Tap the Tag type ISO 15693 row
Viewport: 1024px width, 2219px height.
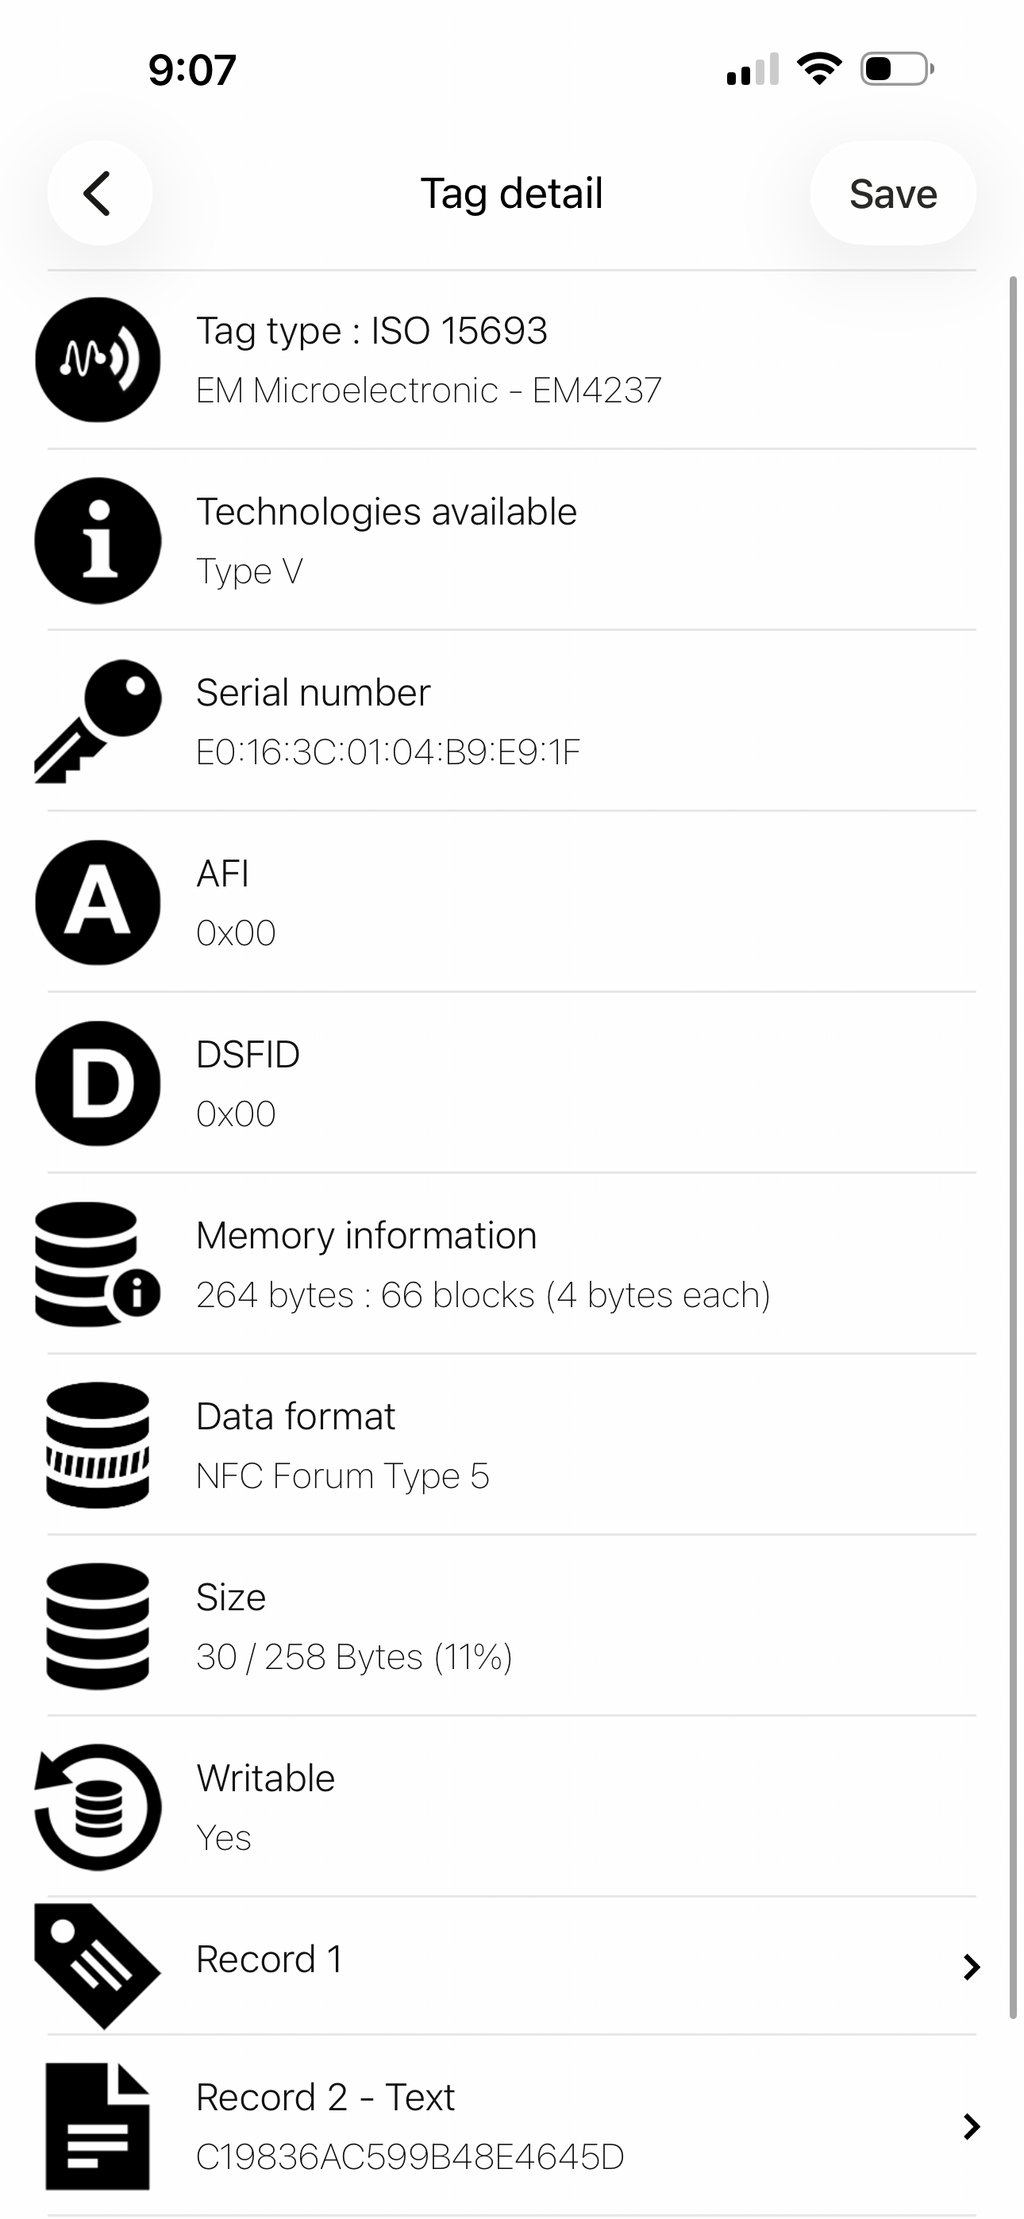(512, 359)
